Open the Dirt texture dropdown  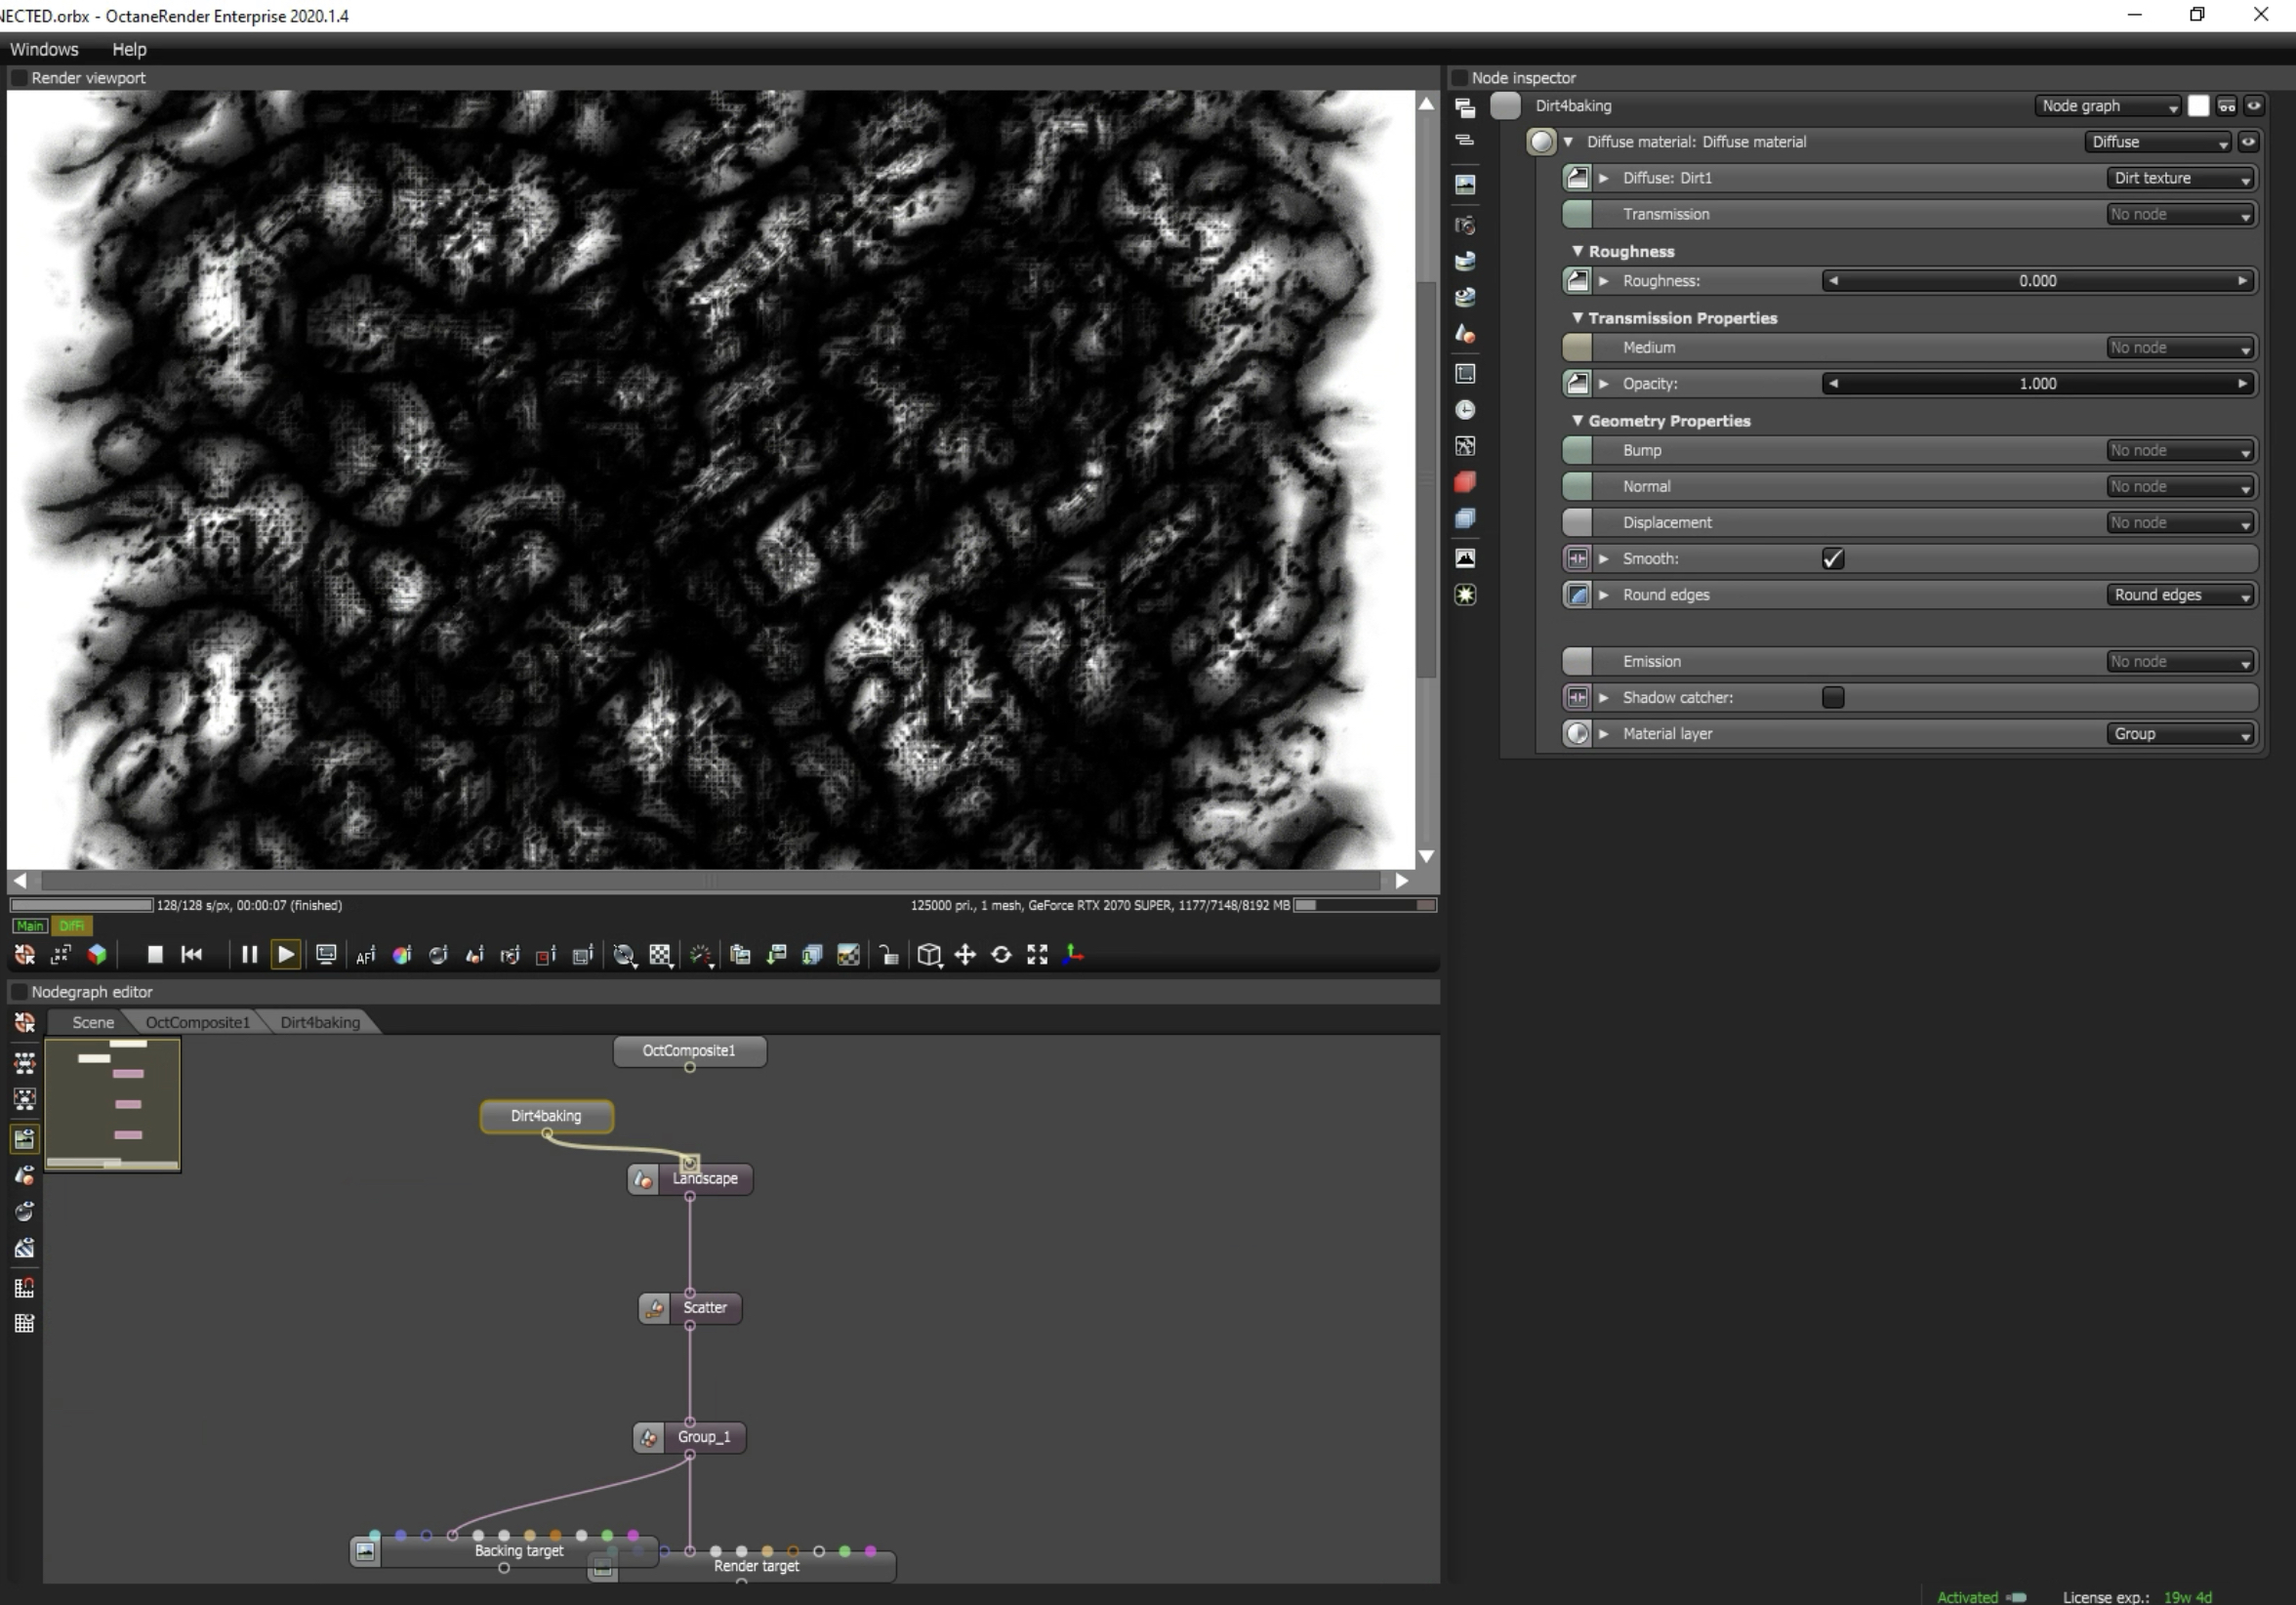pos(2181,178)
